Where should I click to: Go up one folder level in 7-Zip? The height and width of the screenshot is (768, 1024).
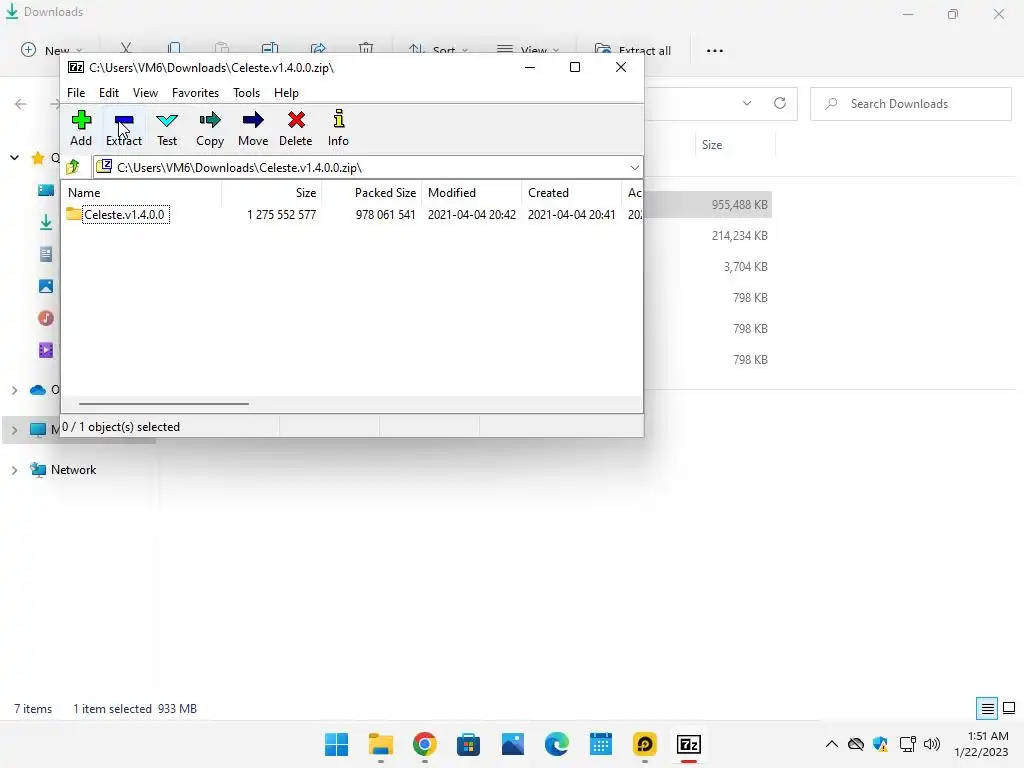74,167
